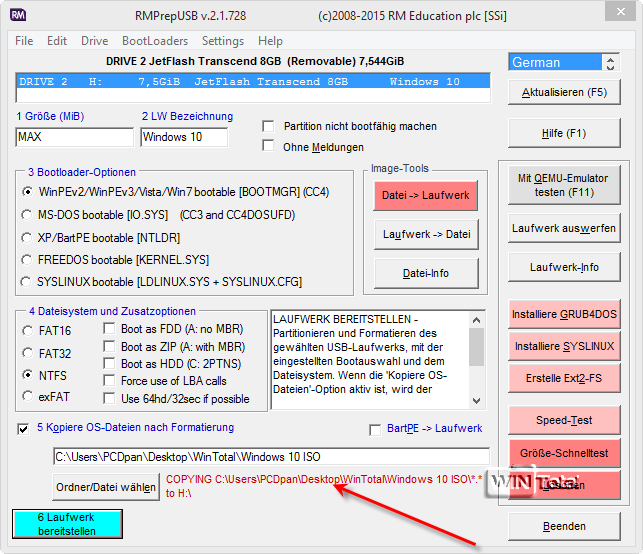
Task: Select FREEDOS bootable [KERNEL.SYS] option
Action: pyautogui.click(x=27, y=260)
